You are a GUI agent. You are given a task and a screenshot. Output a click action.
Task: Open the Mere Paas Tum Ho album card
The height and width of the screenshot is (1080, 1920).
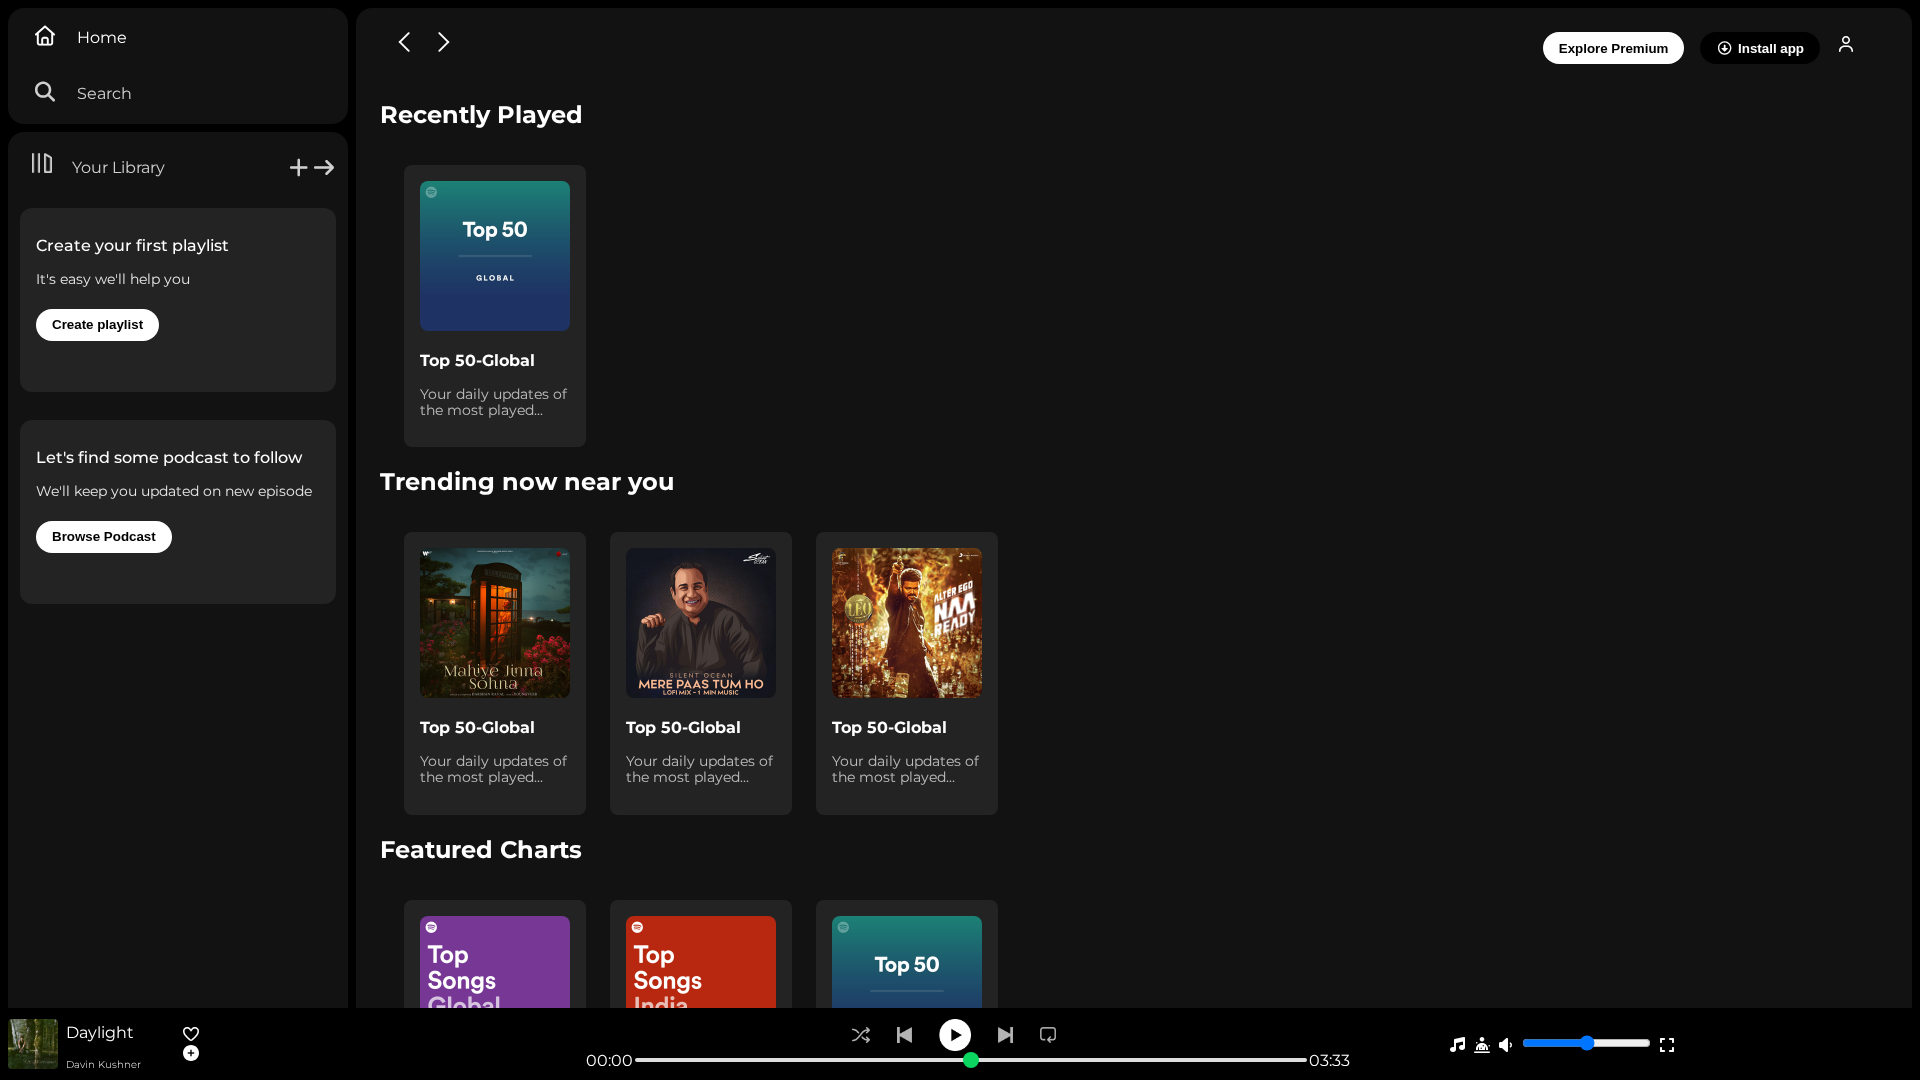(701, 673)
